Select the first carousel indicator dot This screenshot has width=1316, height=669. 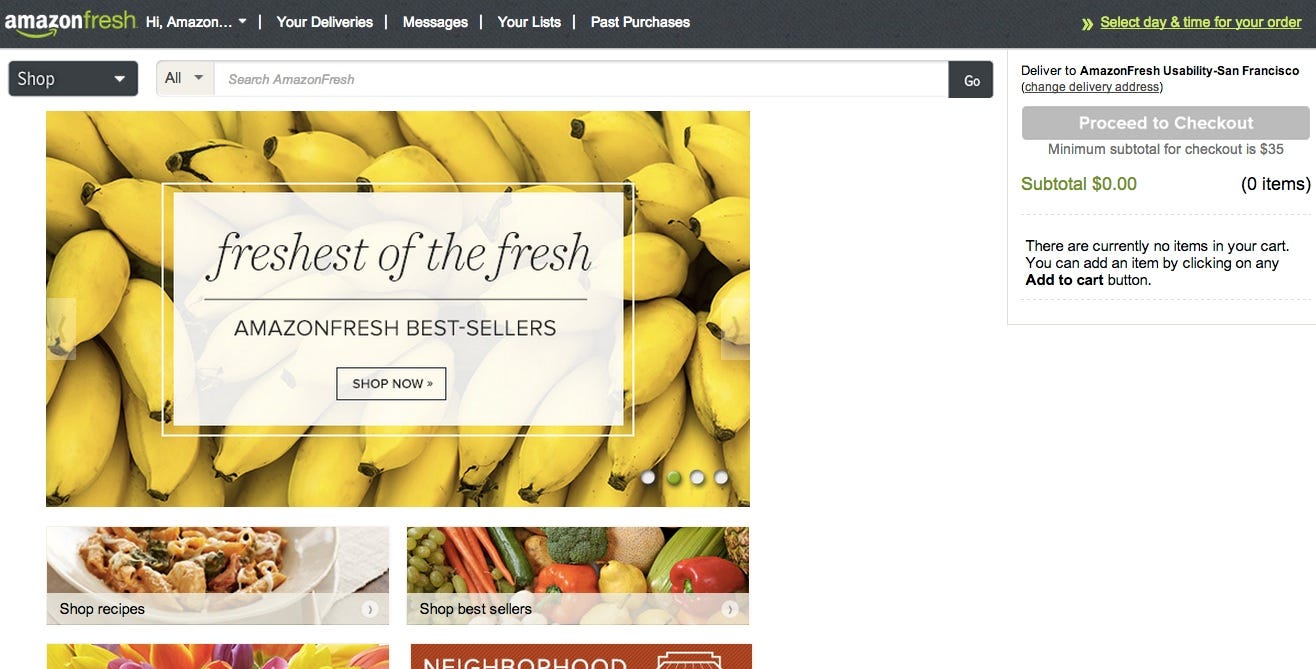point(648,477)
